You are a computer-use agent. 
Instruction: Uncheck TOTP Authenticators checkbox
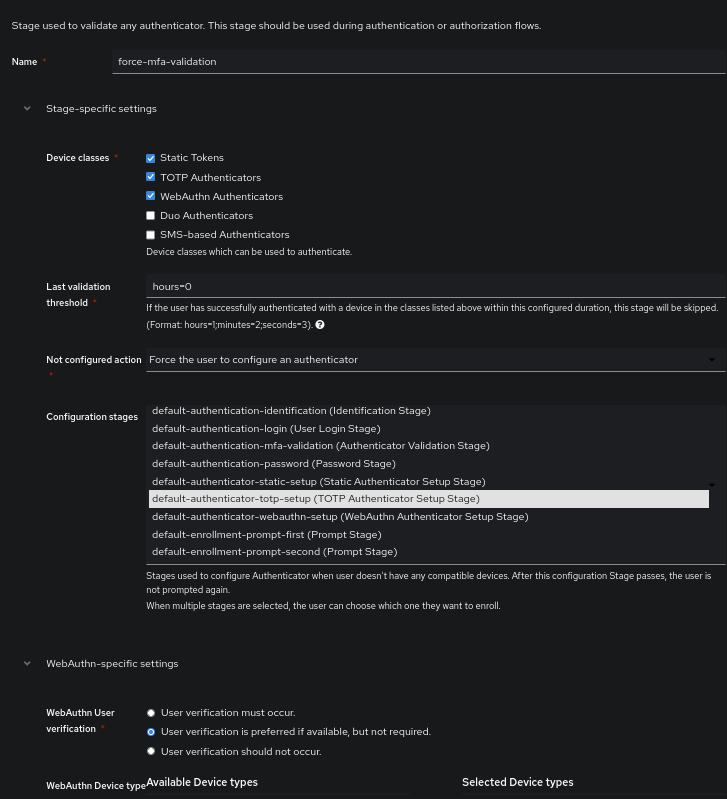click(151, 177)
